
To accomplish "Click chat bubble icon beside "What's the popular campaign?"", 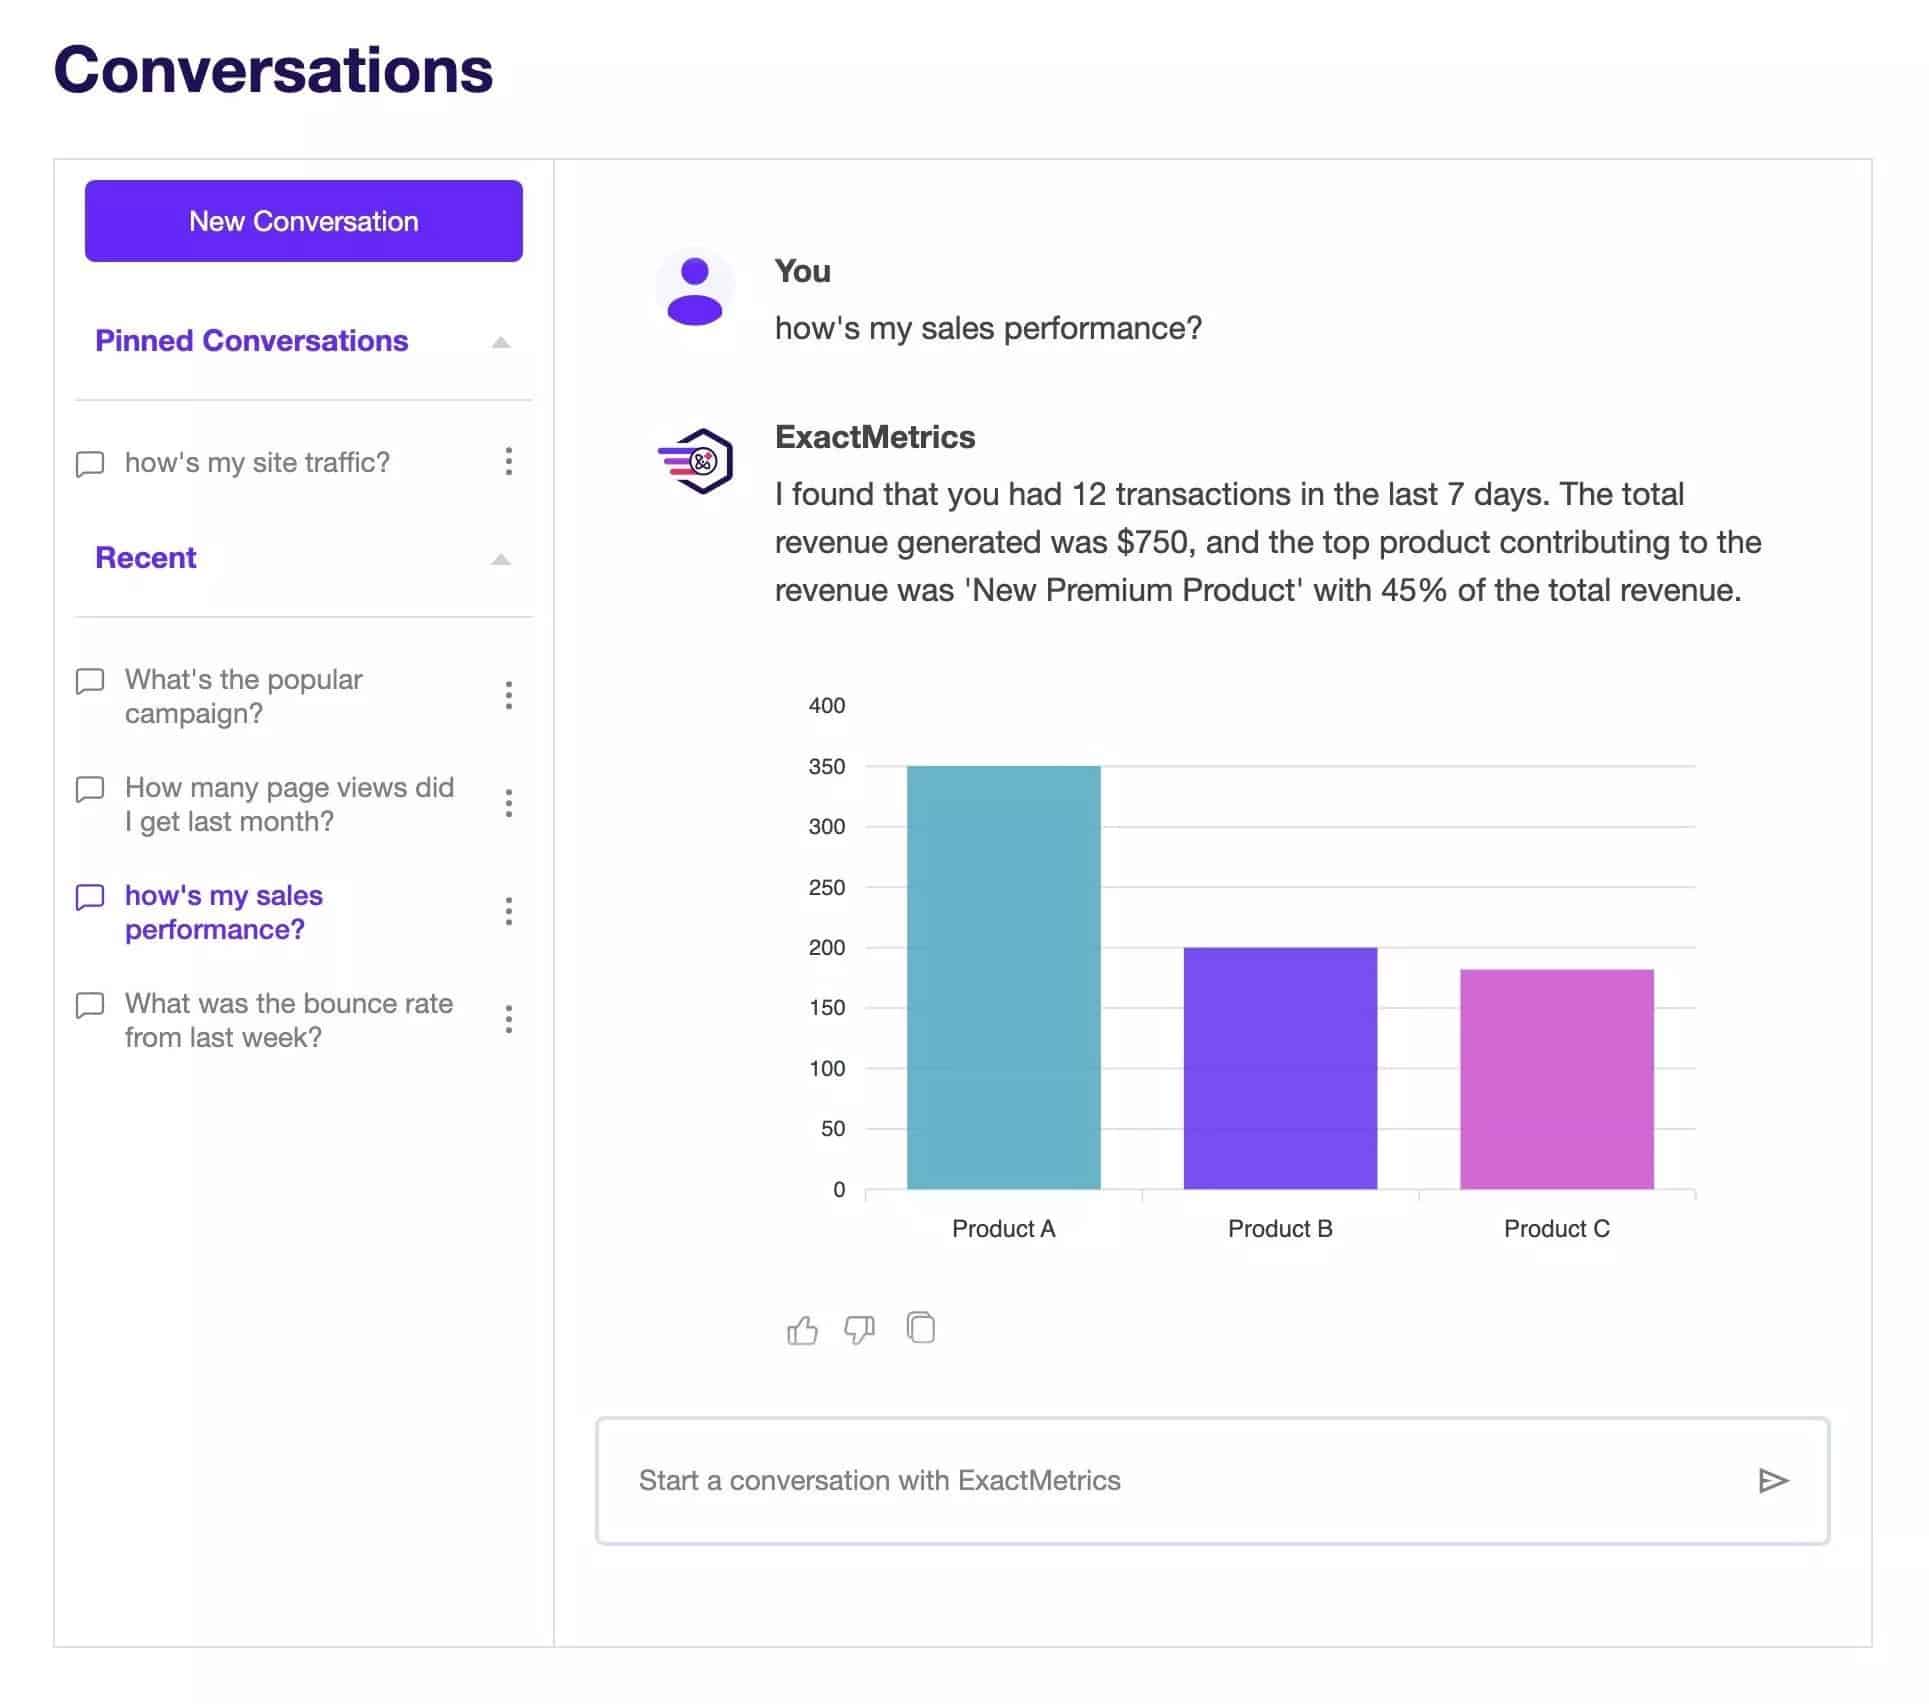I will (90, 681).
